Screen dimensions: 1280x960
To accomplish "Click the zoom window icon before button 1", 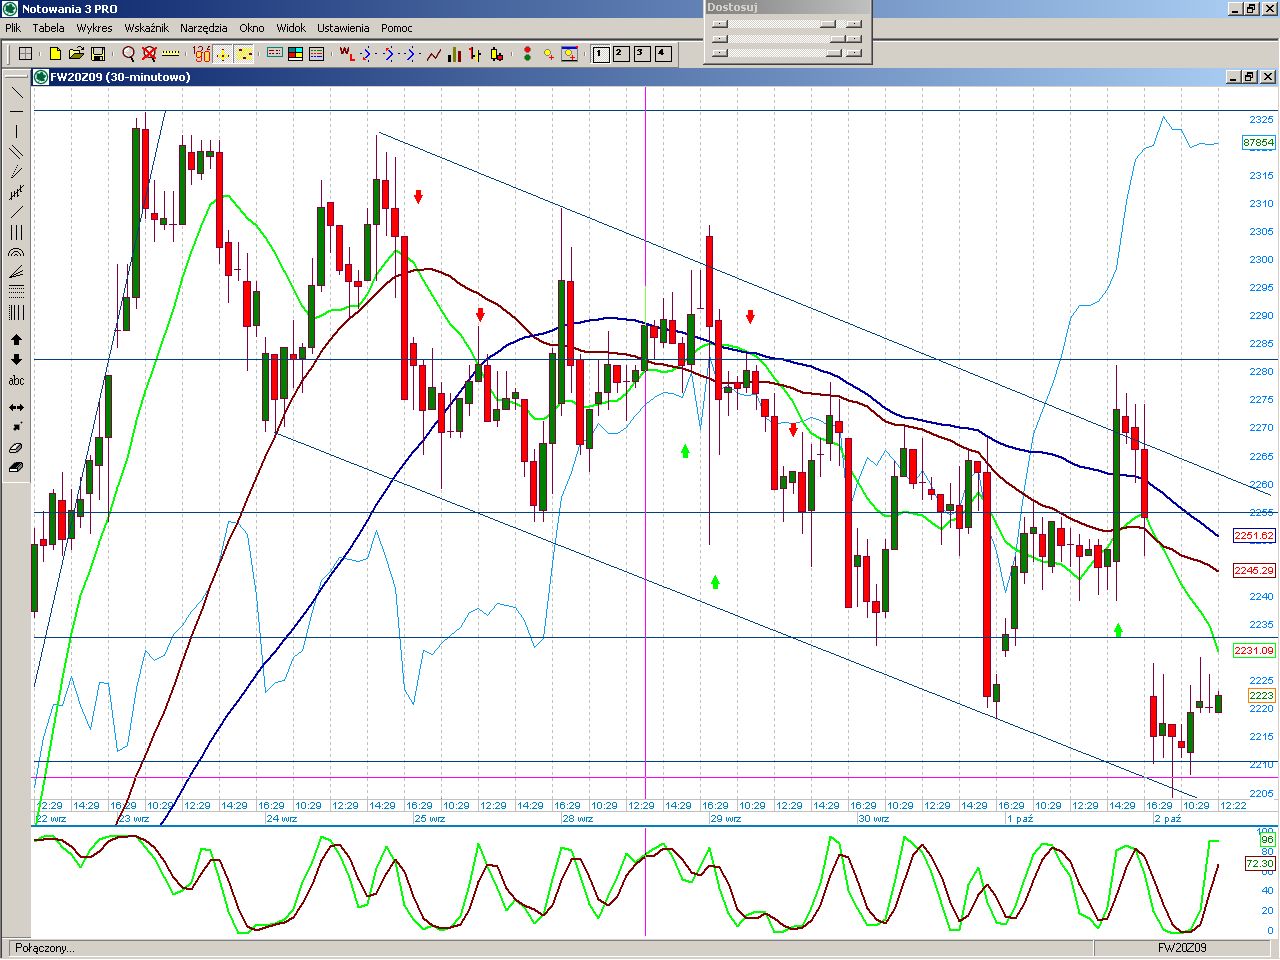I will 569,54.
